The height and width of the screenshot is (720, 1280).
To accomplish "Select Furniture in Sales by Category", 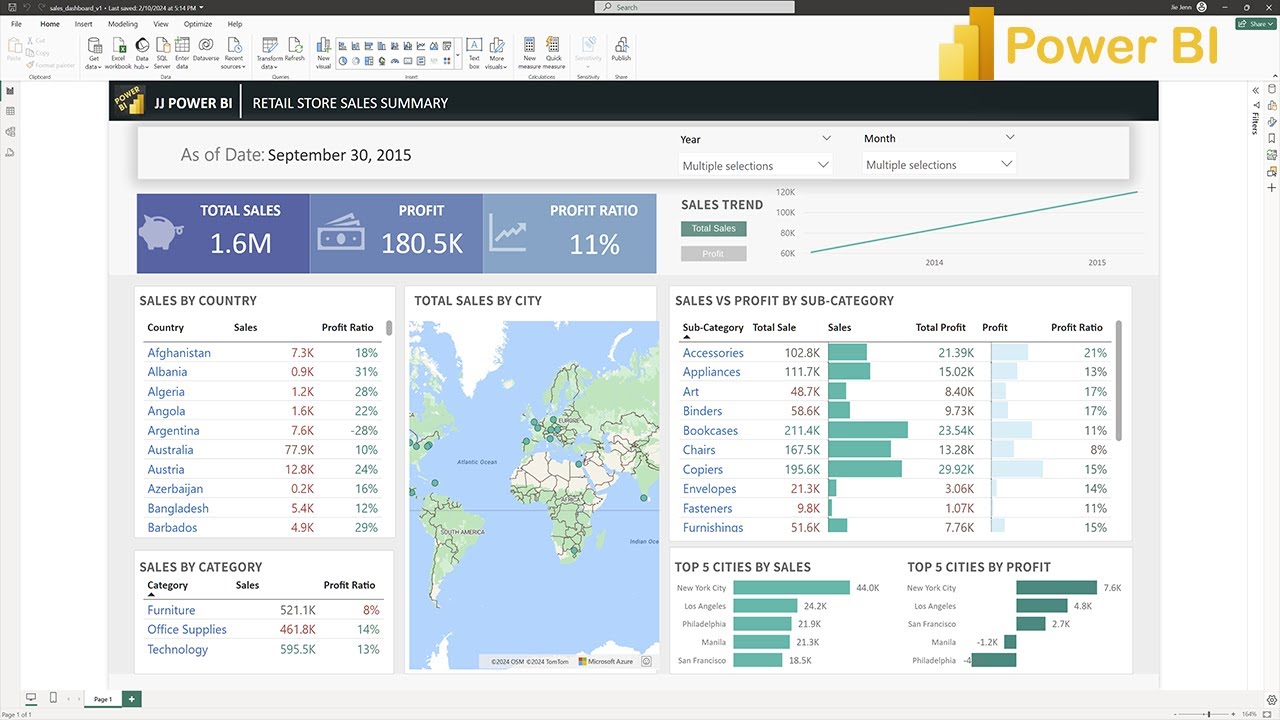I will pos(171,610).
